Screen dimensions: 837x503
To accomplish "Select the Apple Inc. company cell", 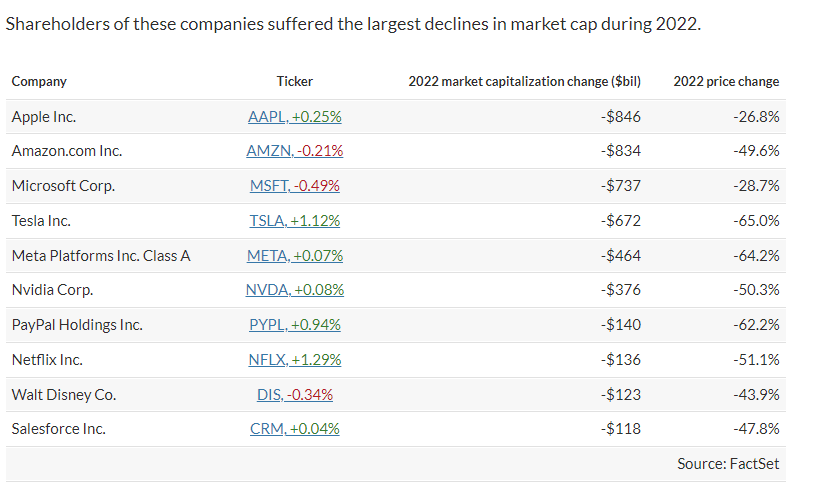I will point(44,117).
